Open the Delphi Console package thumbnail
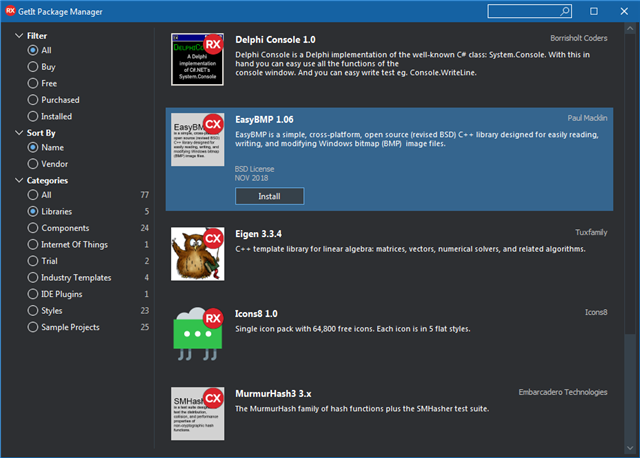 click(197, 60)
